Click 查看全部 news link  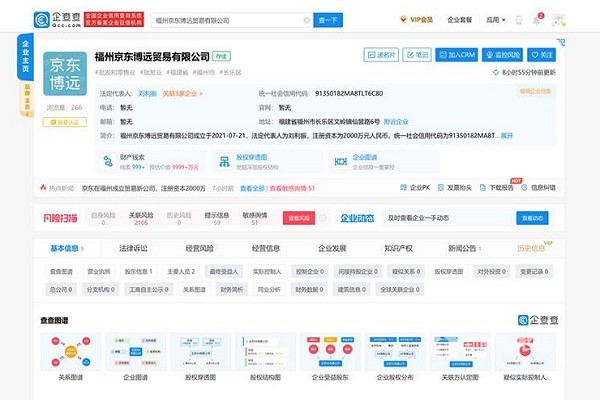252,188
